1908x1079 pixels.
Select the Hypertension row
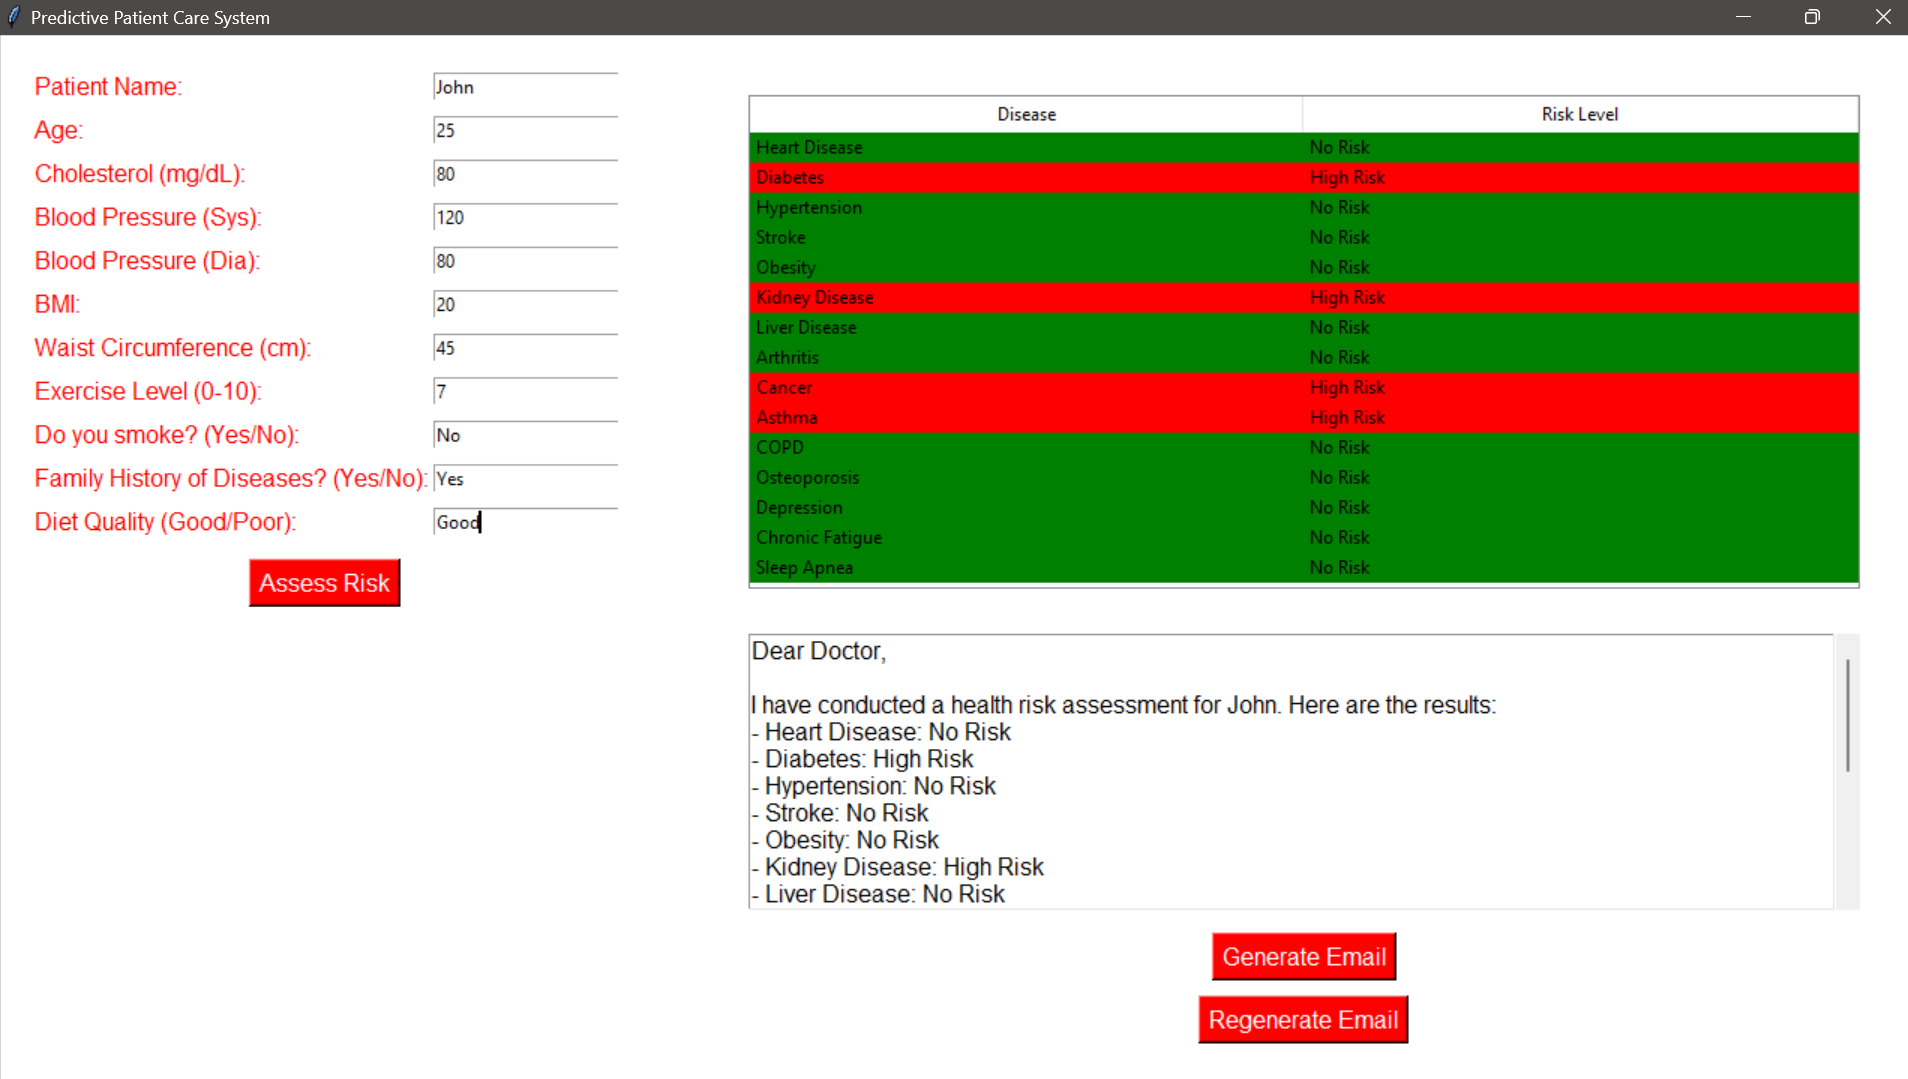pos(1304,207)
